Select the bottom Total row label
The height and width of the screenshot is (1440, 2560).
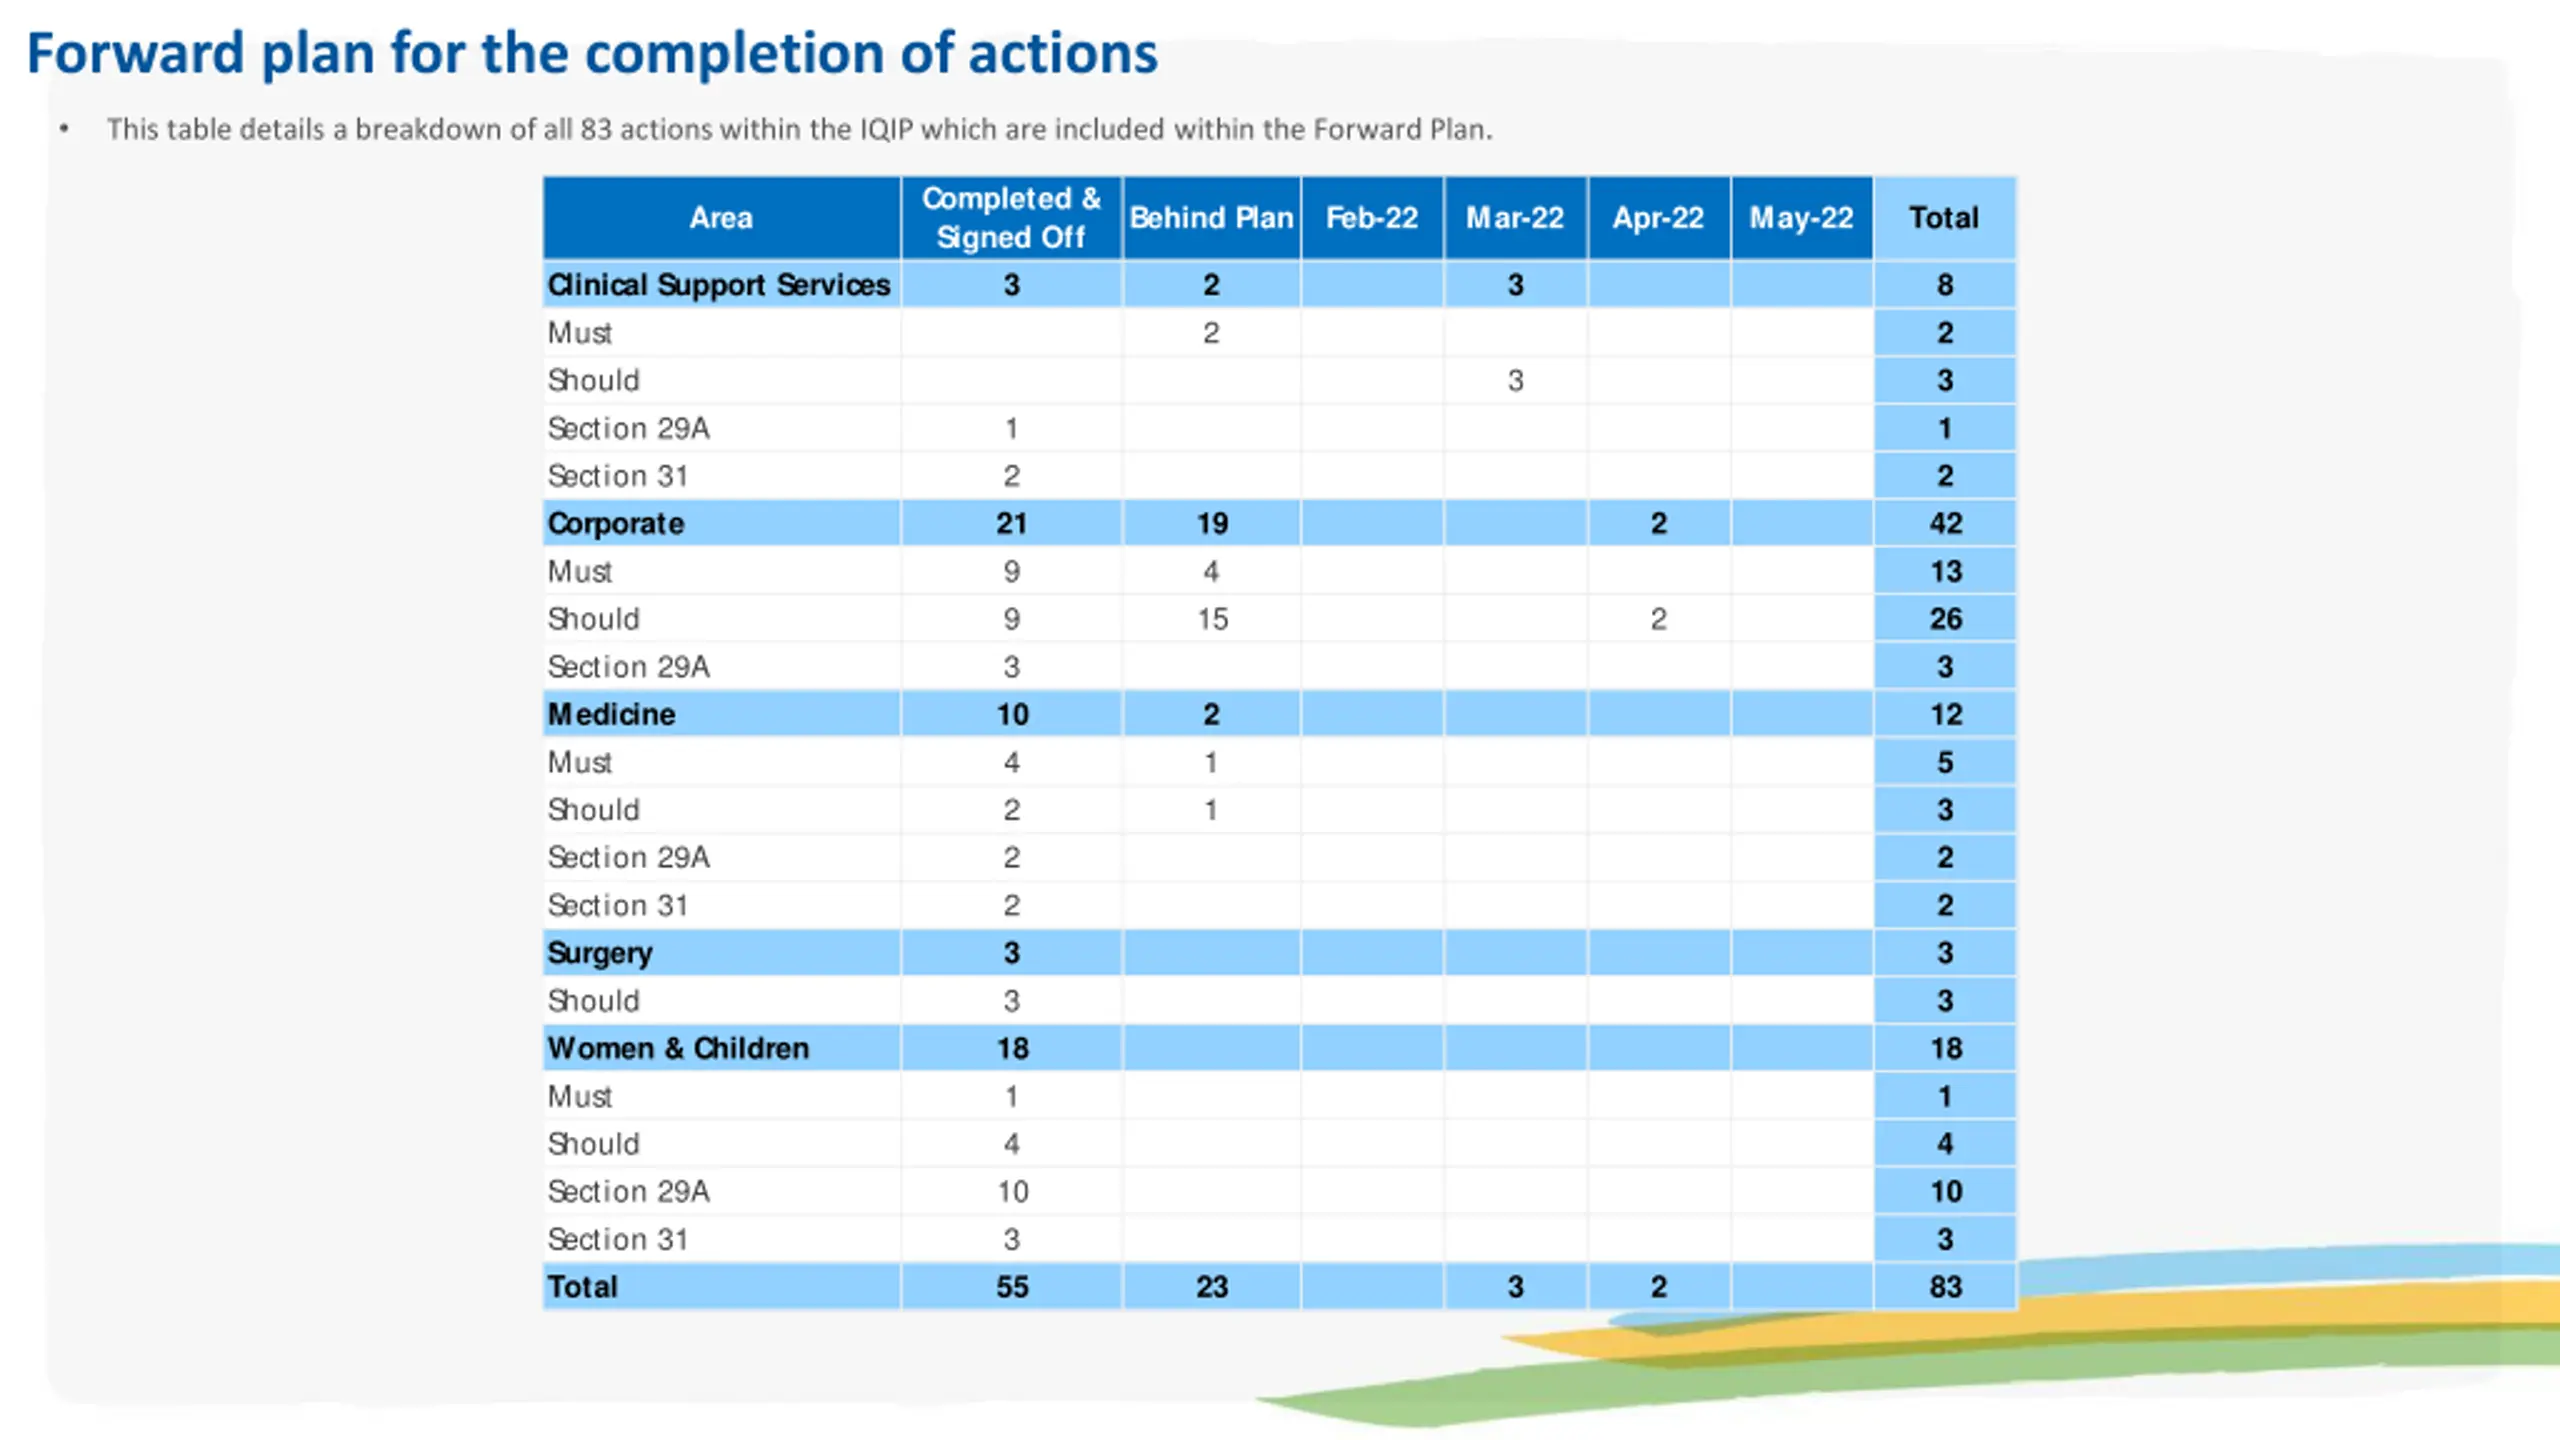coord(583,1287)
